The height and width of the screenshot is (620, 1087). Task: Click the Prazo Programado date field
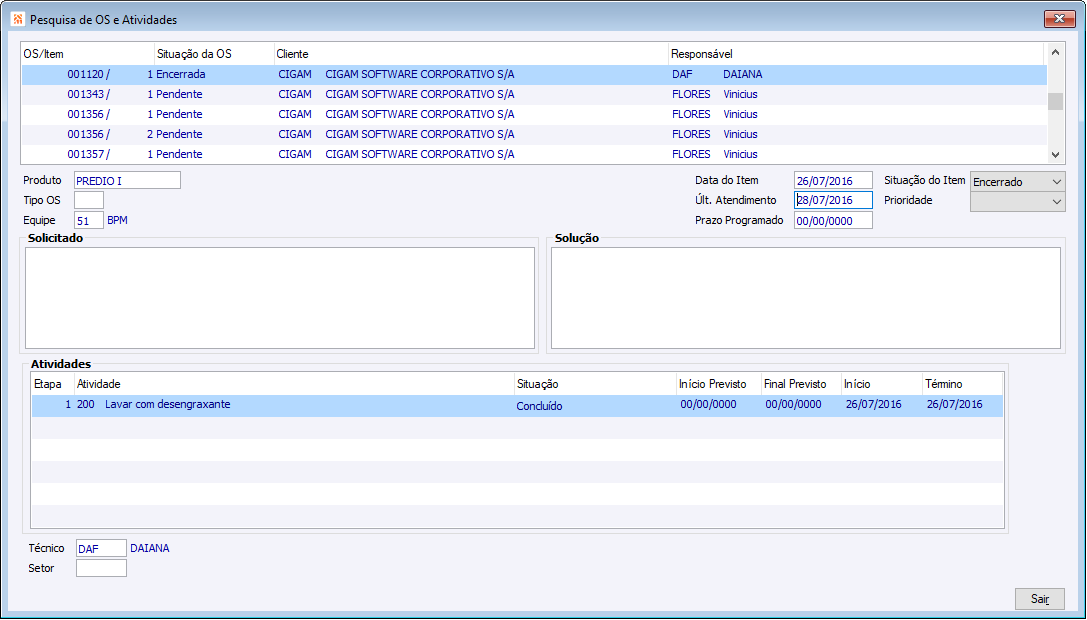coord(833,221)
